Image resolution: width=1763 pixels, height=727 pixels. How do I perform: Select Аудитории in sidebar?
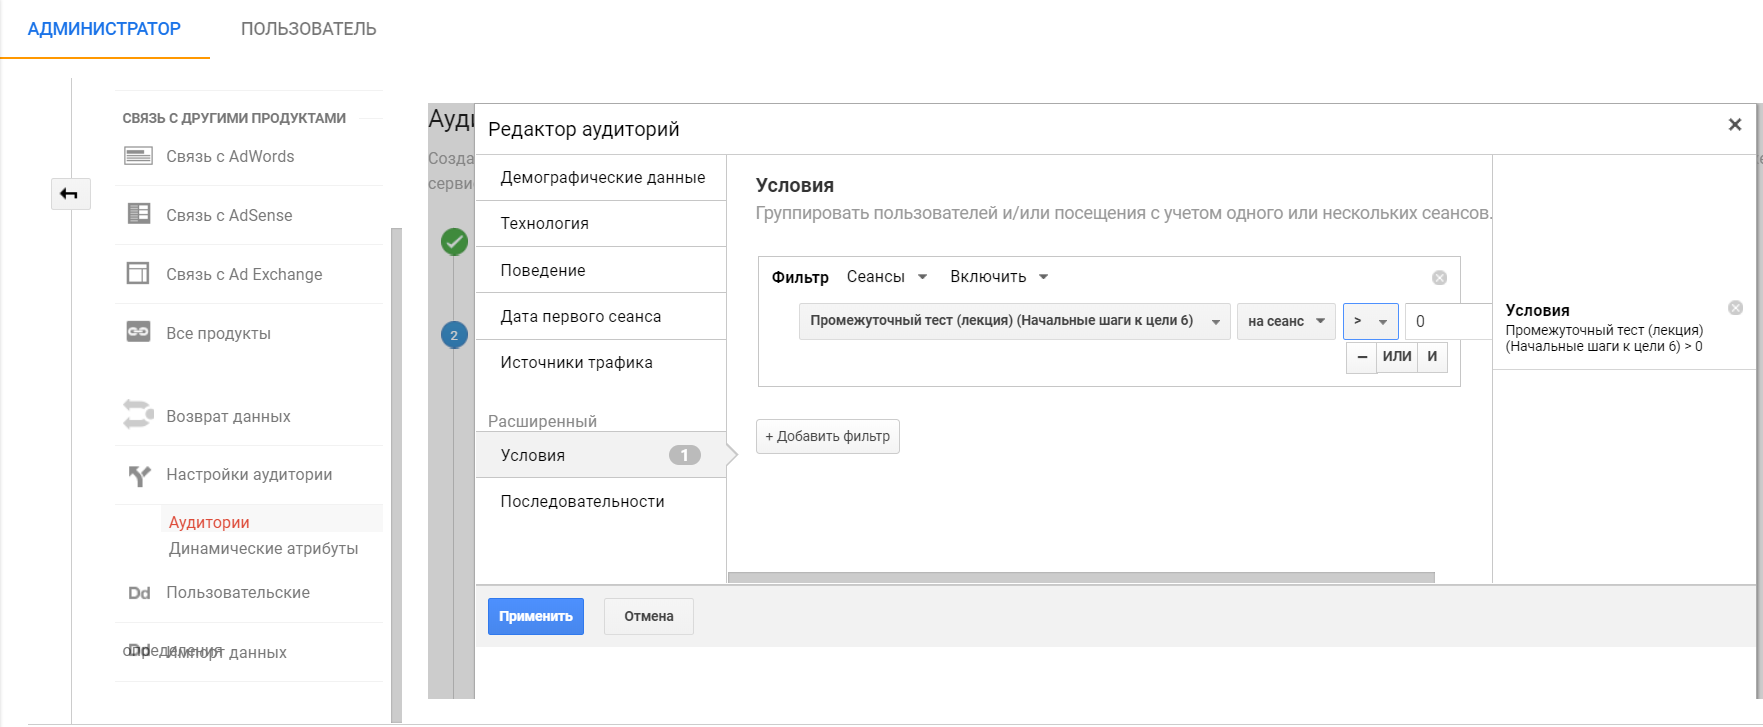click(209, 522)
